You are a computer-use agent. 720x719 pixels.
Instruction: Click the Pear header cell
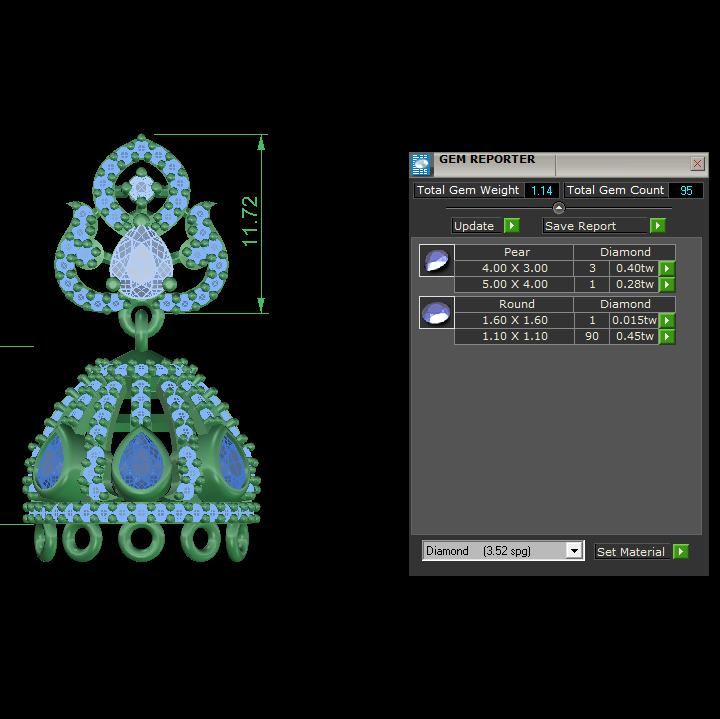[x=514, y=252]
